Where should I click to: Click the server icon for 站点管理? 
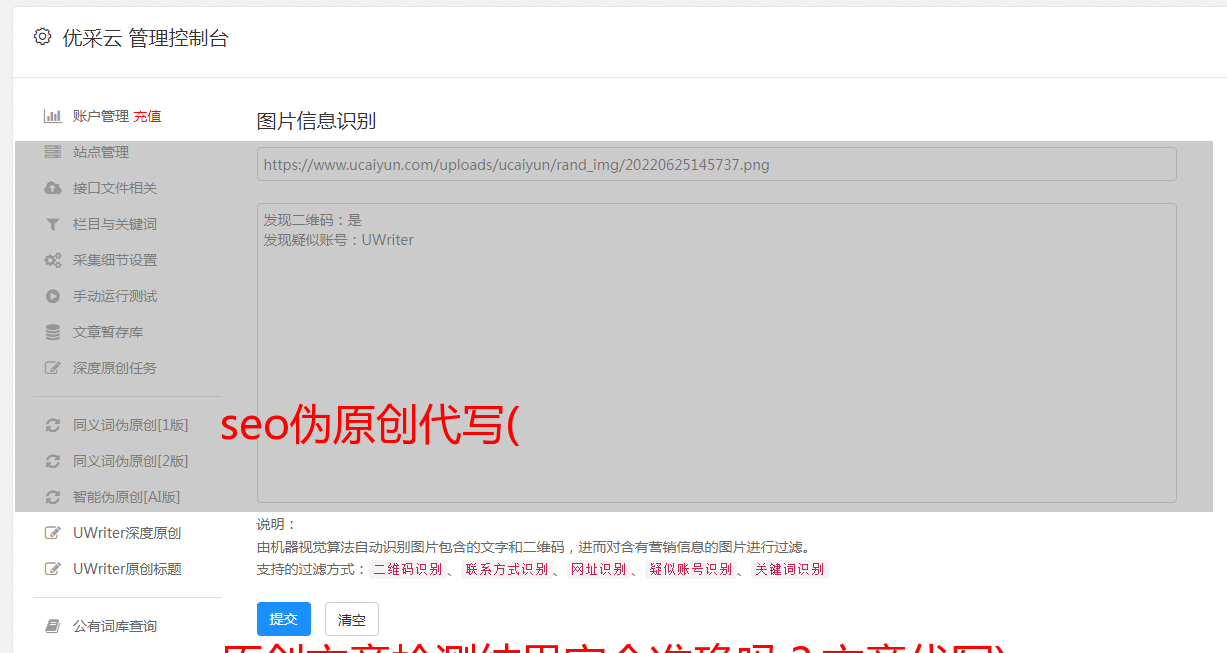[x=53, y=152]
